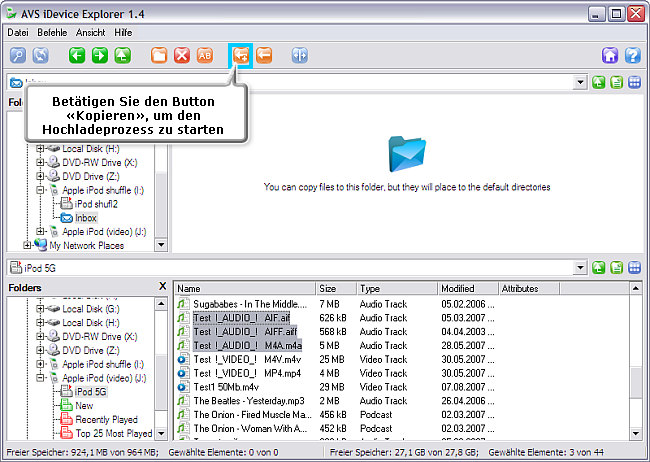
Task: Open the Datei menu
Action: click(18, 32)
